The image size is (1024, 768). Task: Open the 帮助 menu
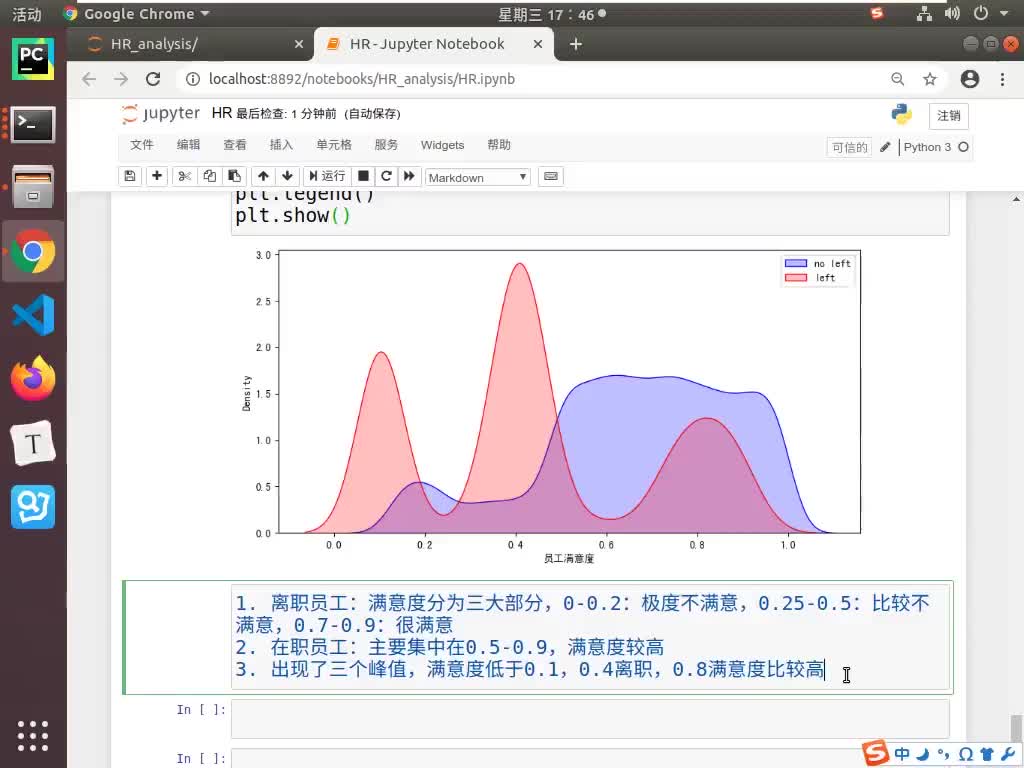click(499, 145)
